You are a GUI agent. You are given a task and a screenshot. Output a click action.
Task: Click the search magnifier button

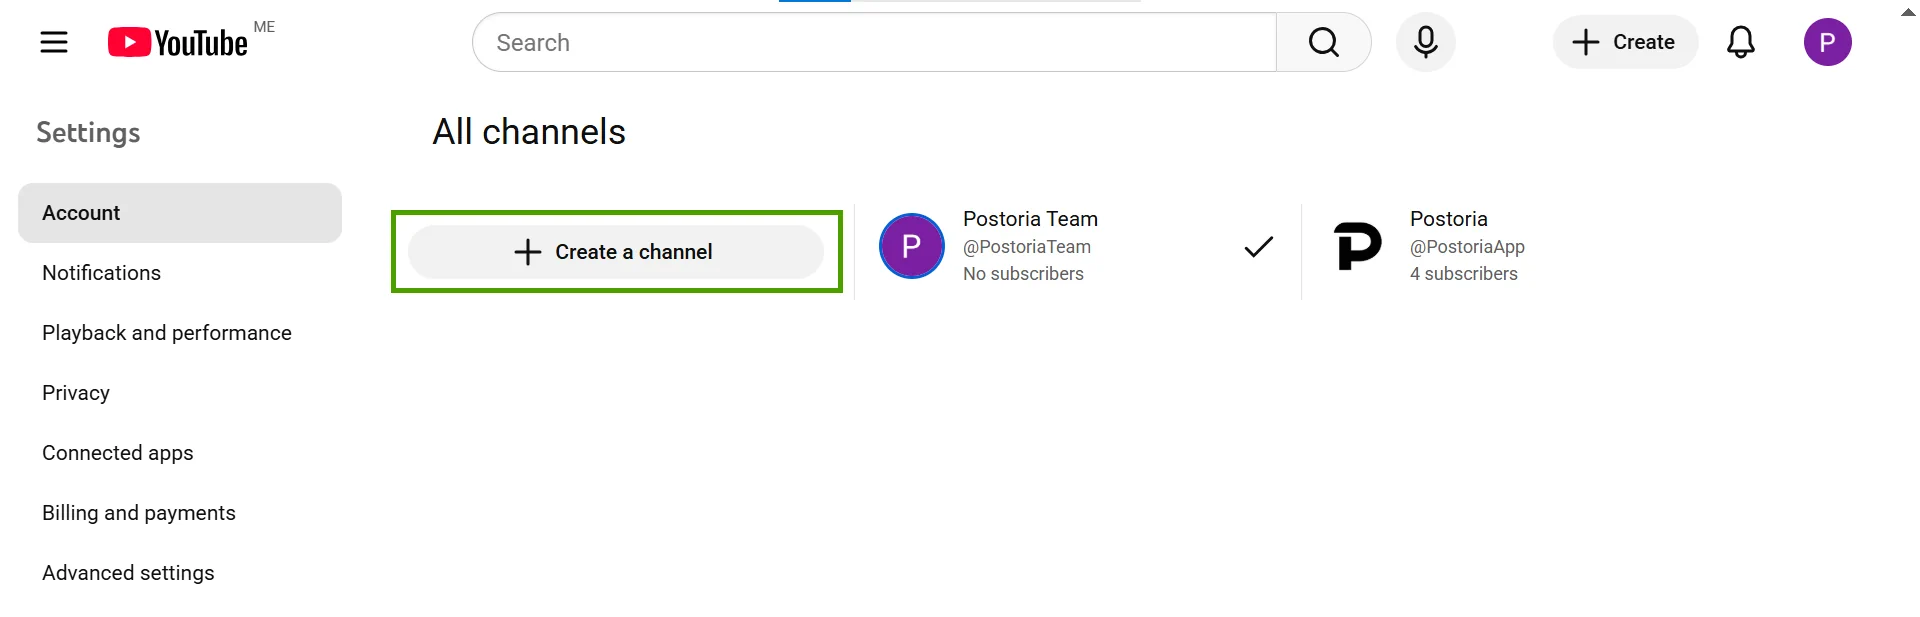(1323, 42)
